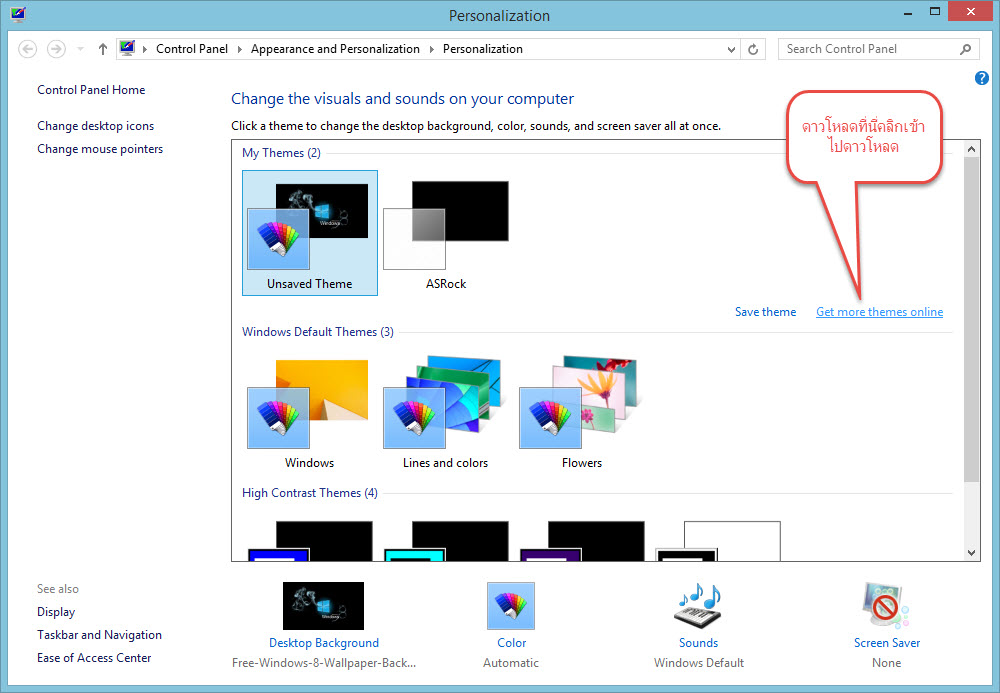The height and width of the screenshot is (693, 1000).
Task: Open Change desktop icons link
Action: (96, 126)
